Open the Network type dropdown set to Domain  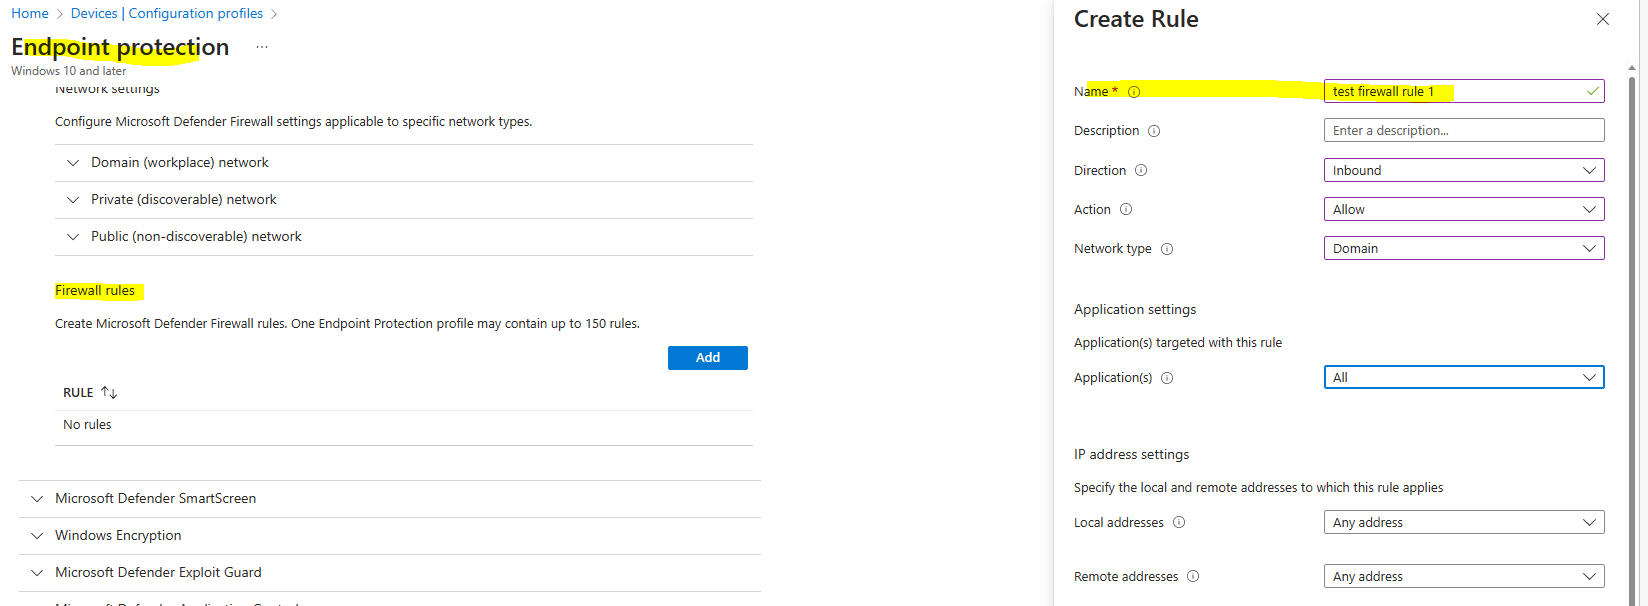[x=1464, y=248]
